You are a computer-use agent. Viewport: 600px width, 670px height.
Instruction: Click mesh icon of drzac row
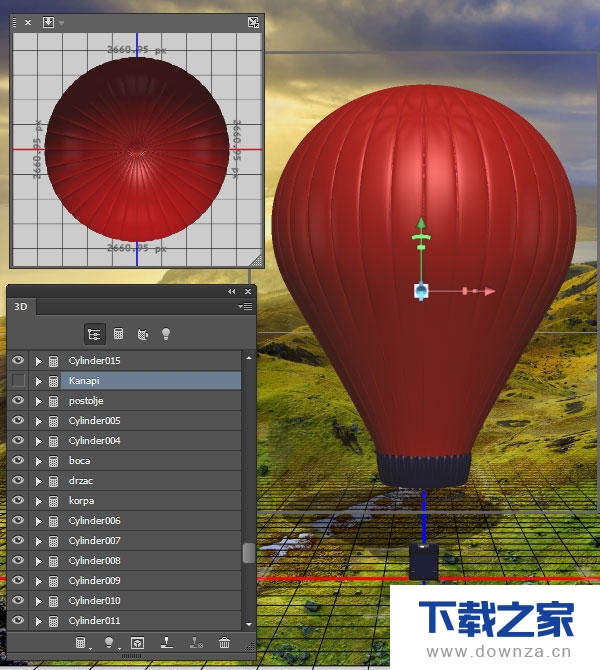click(x=53, y=481)
